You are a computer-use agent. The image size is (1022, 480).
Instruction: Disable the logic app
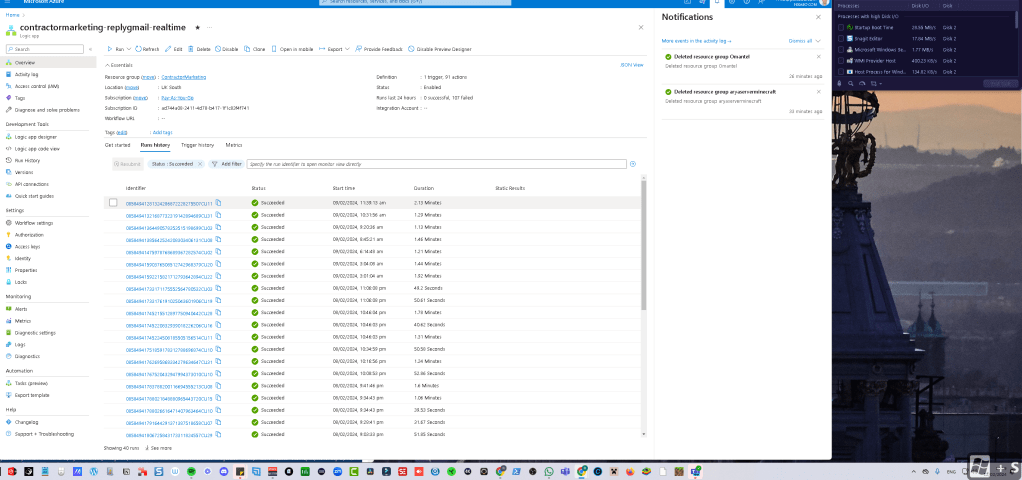pyautogui.click(x=227, y=49)
